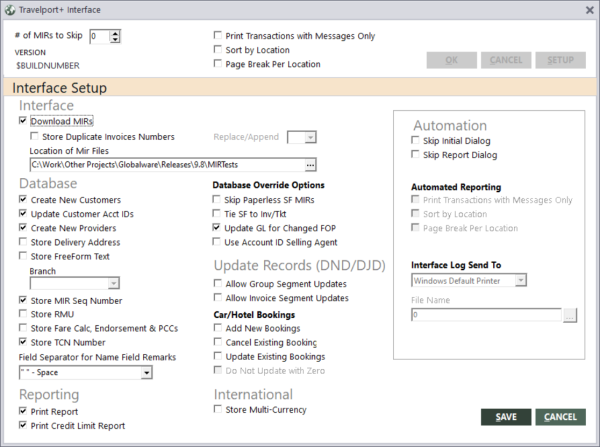Expand Field Separator for Name Field Remarks dropdown
The image size is (600, 447).
(x=147, y=373)
